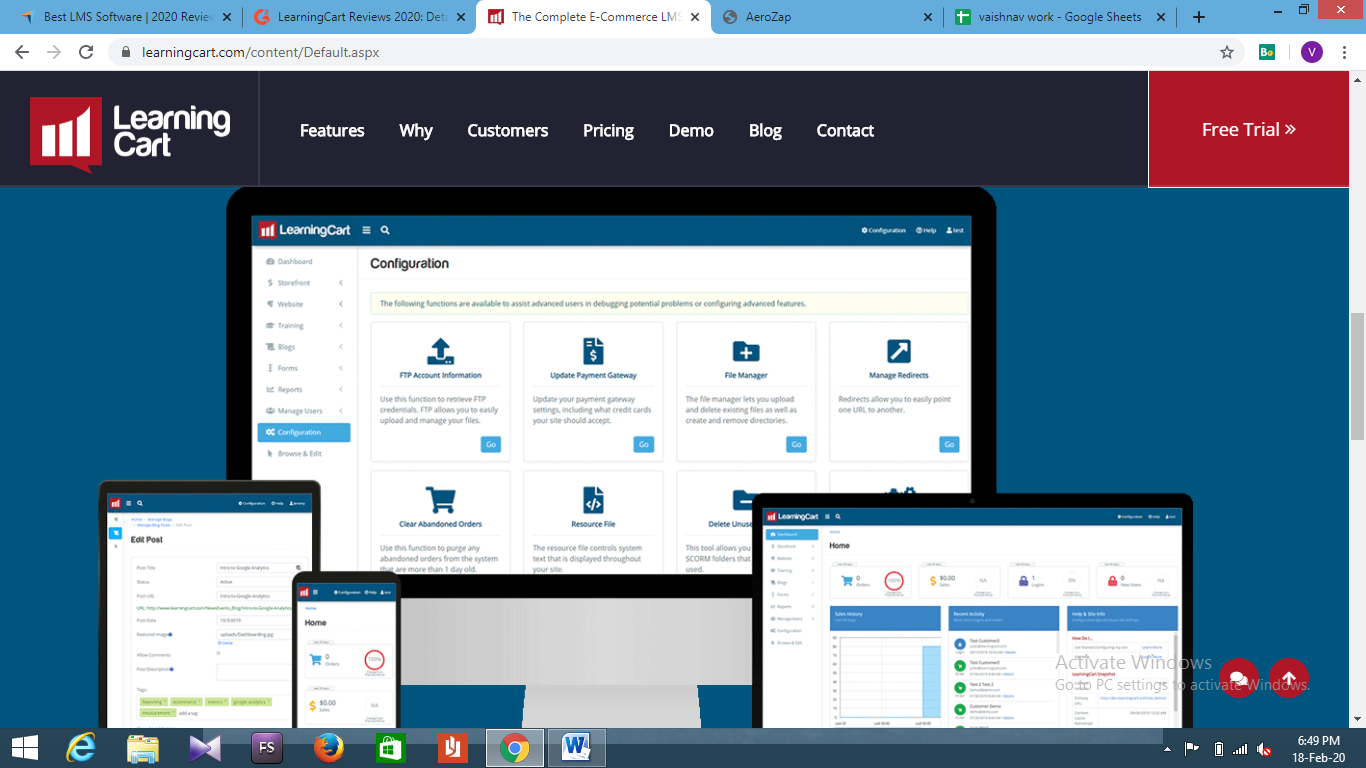Expand the Website chevron in sidebar
Viewport: 1366px width, 768px height.
(340, 304)
